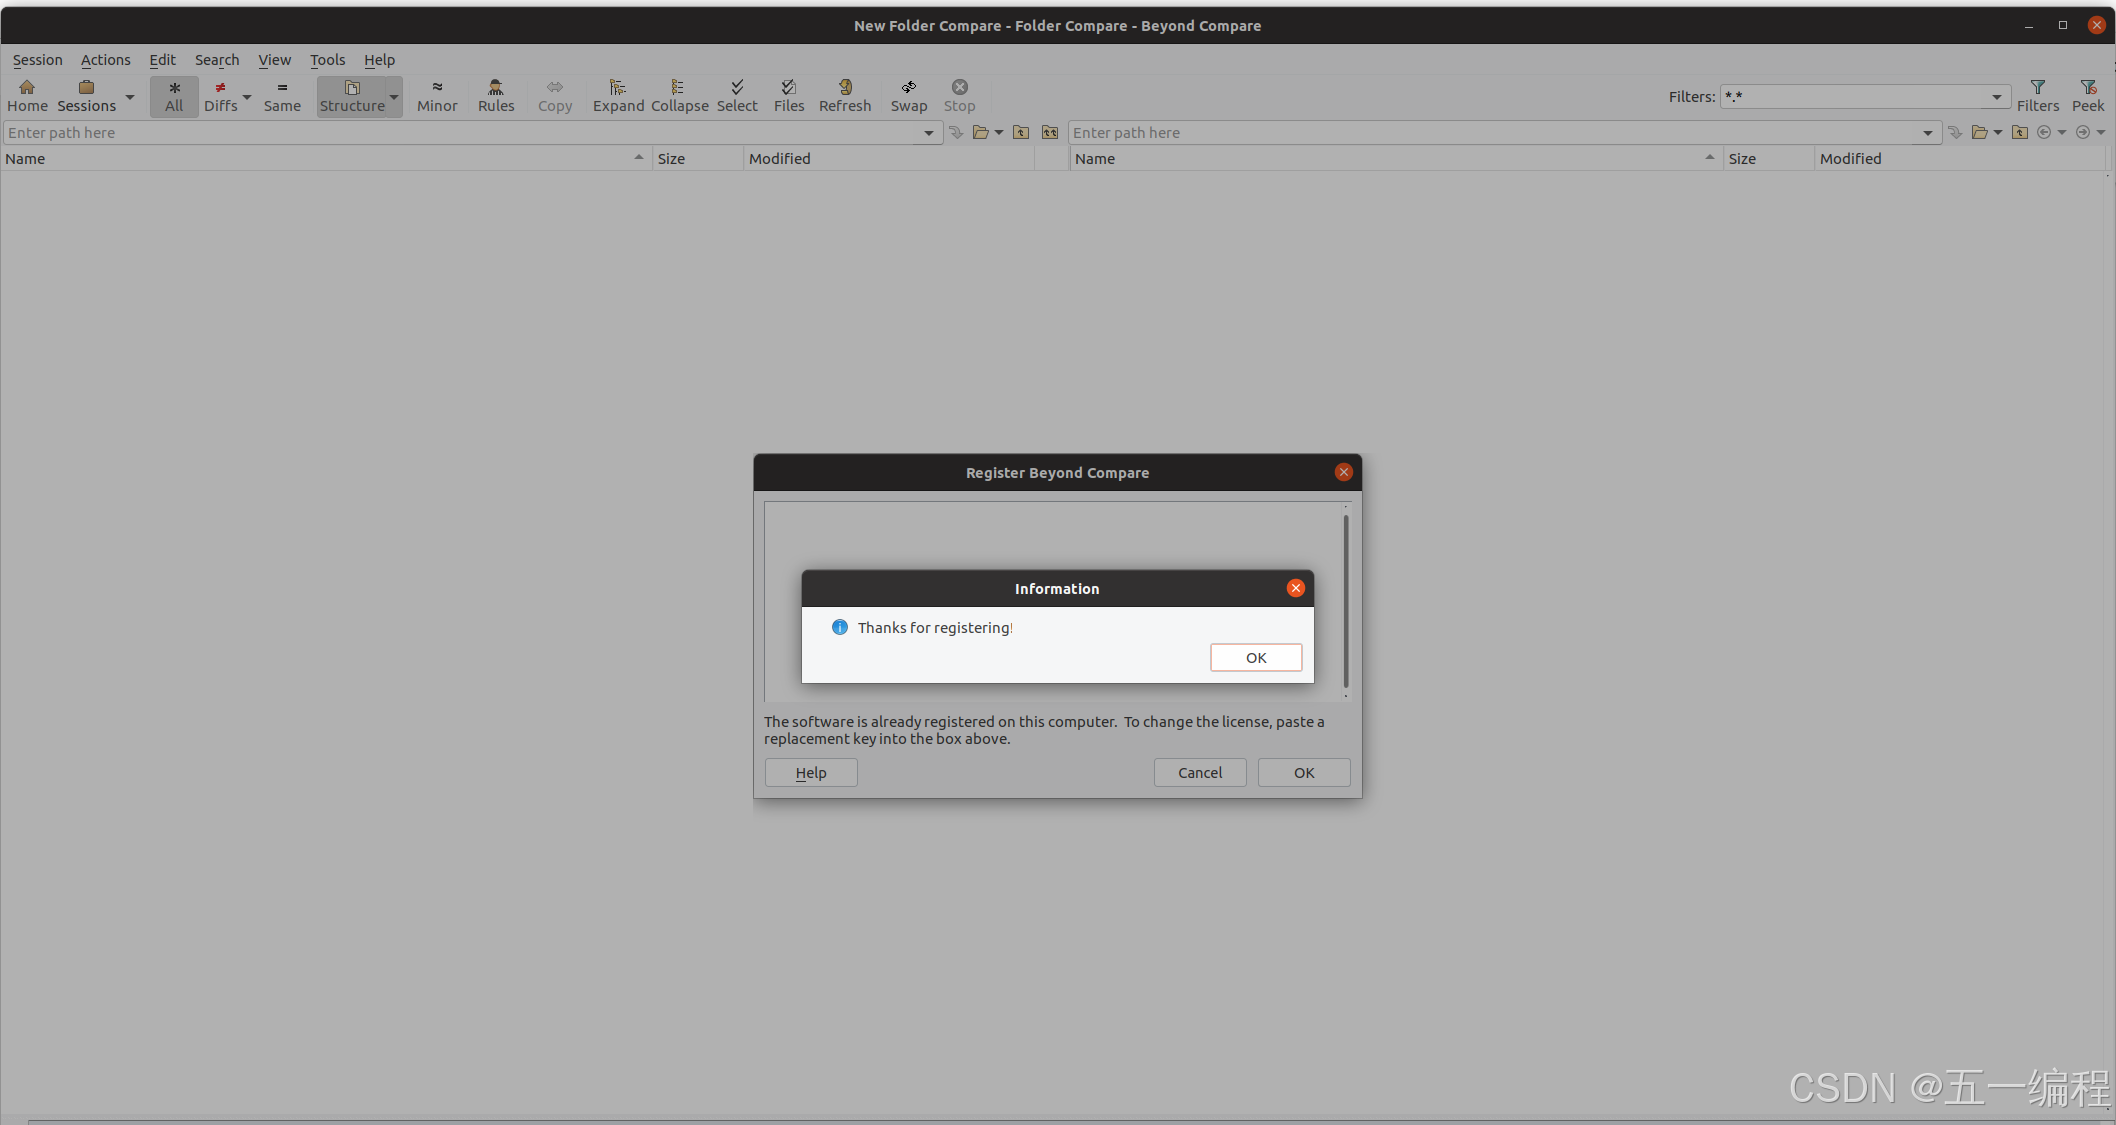Click Cancel in Register dialog
2116x1125 pixels.
[x=1200, y=773]
